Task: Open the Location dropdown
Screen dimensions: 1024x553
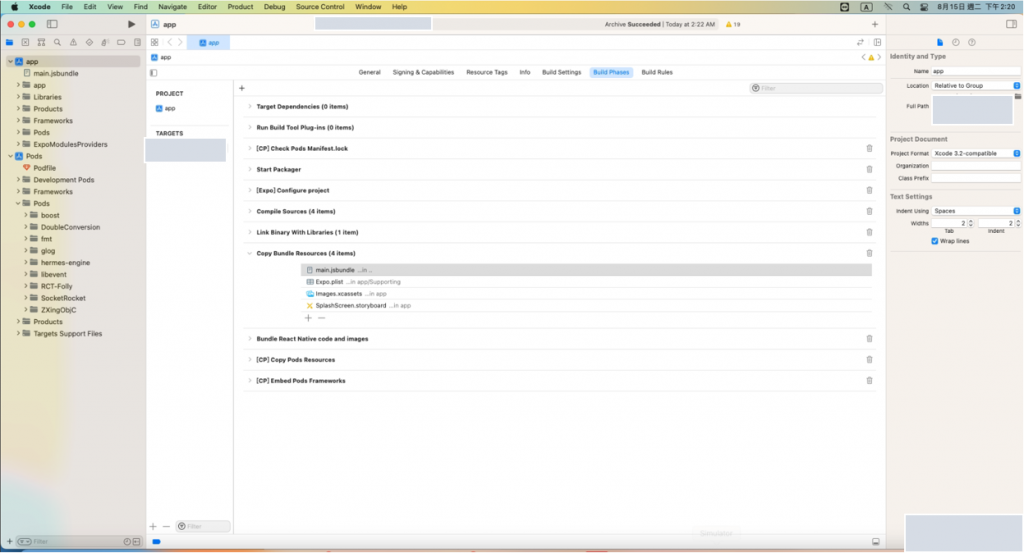Action: tap(976, 86)
